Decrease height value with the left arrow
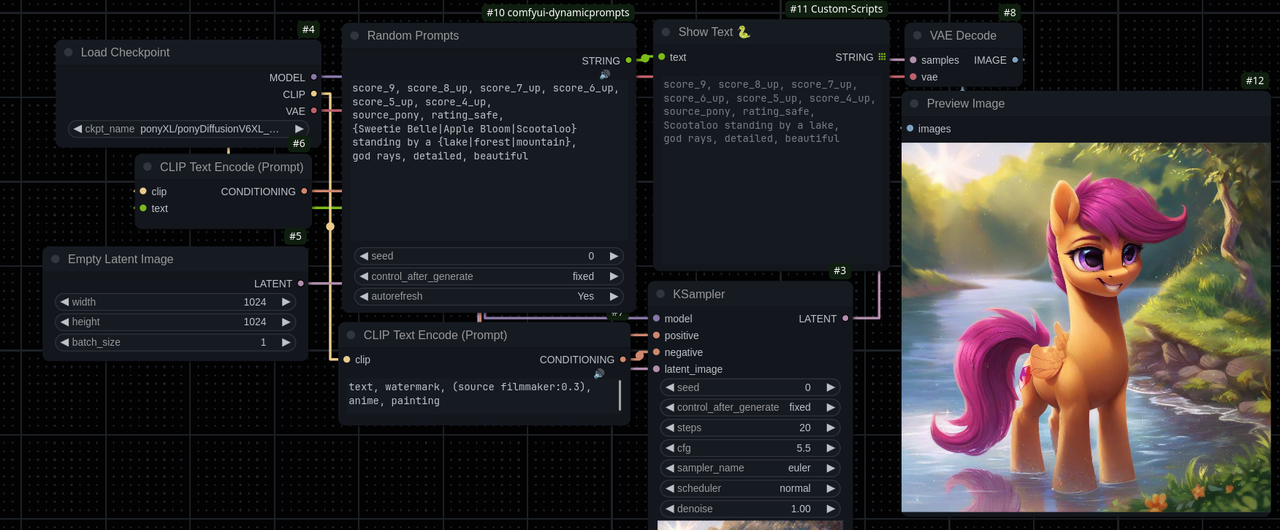 [64, 322]
